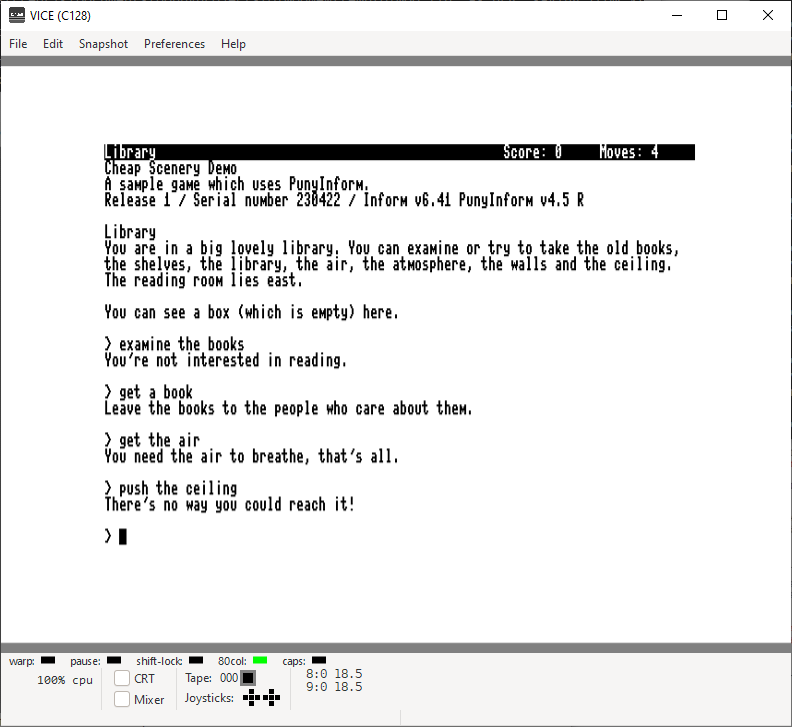Click 'You need the air to breathe' line
The width and height of the screenshot is (792, 727).
tap(252, 456)
